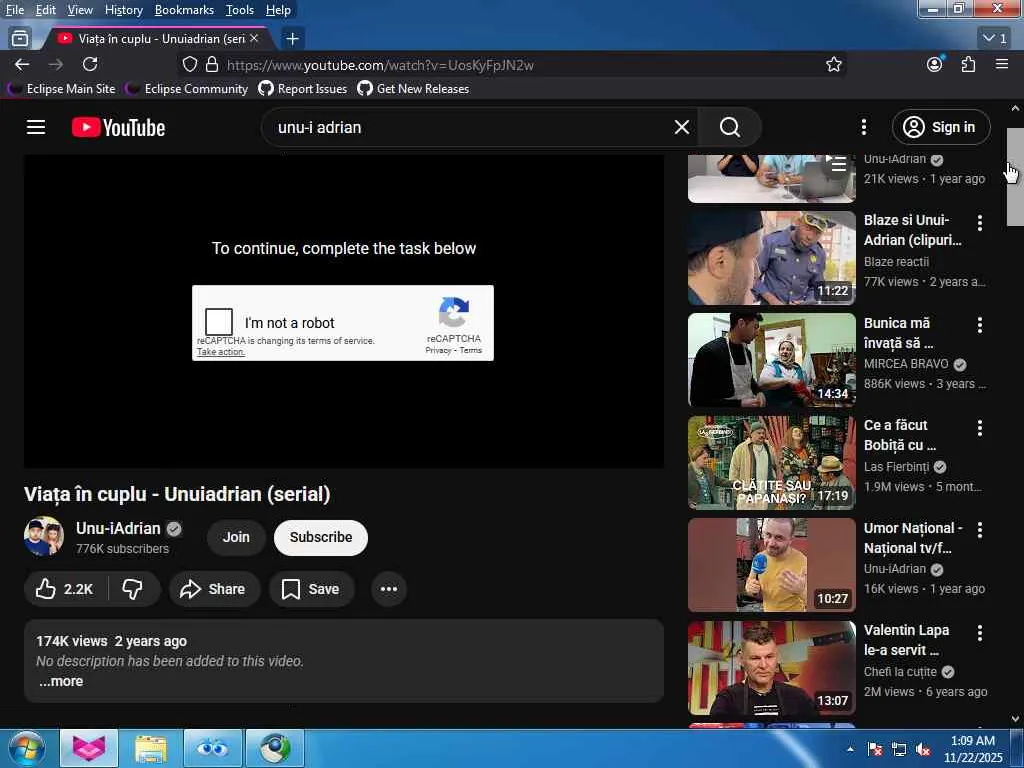Open the Bookmarks menu
The image size is (1024, 768).
[x=184, y=10]
